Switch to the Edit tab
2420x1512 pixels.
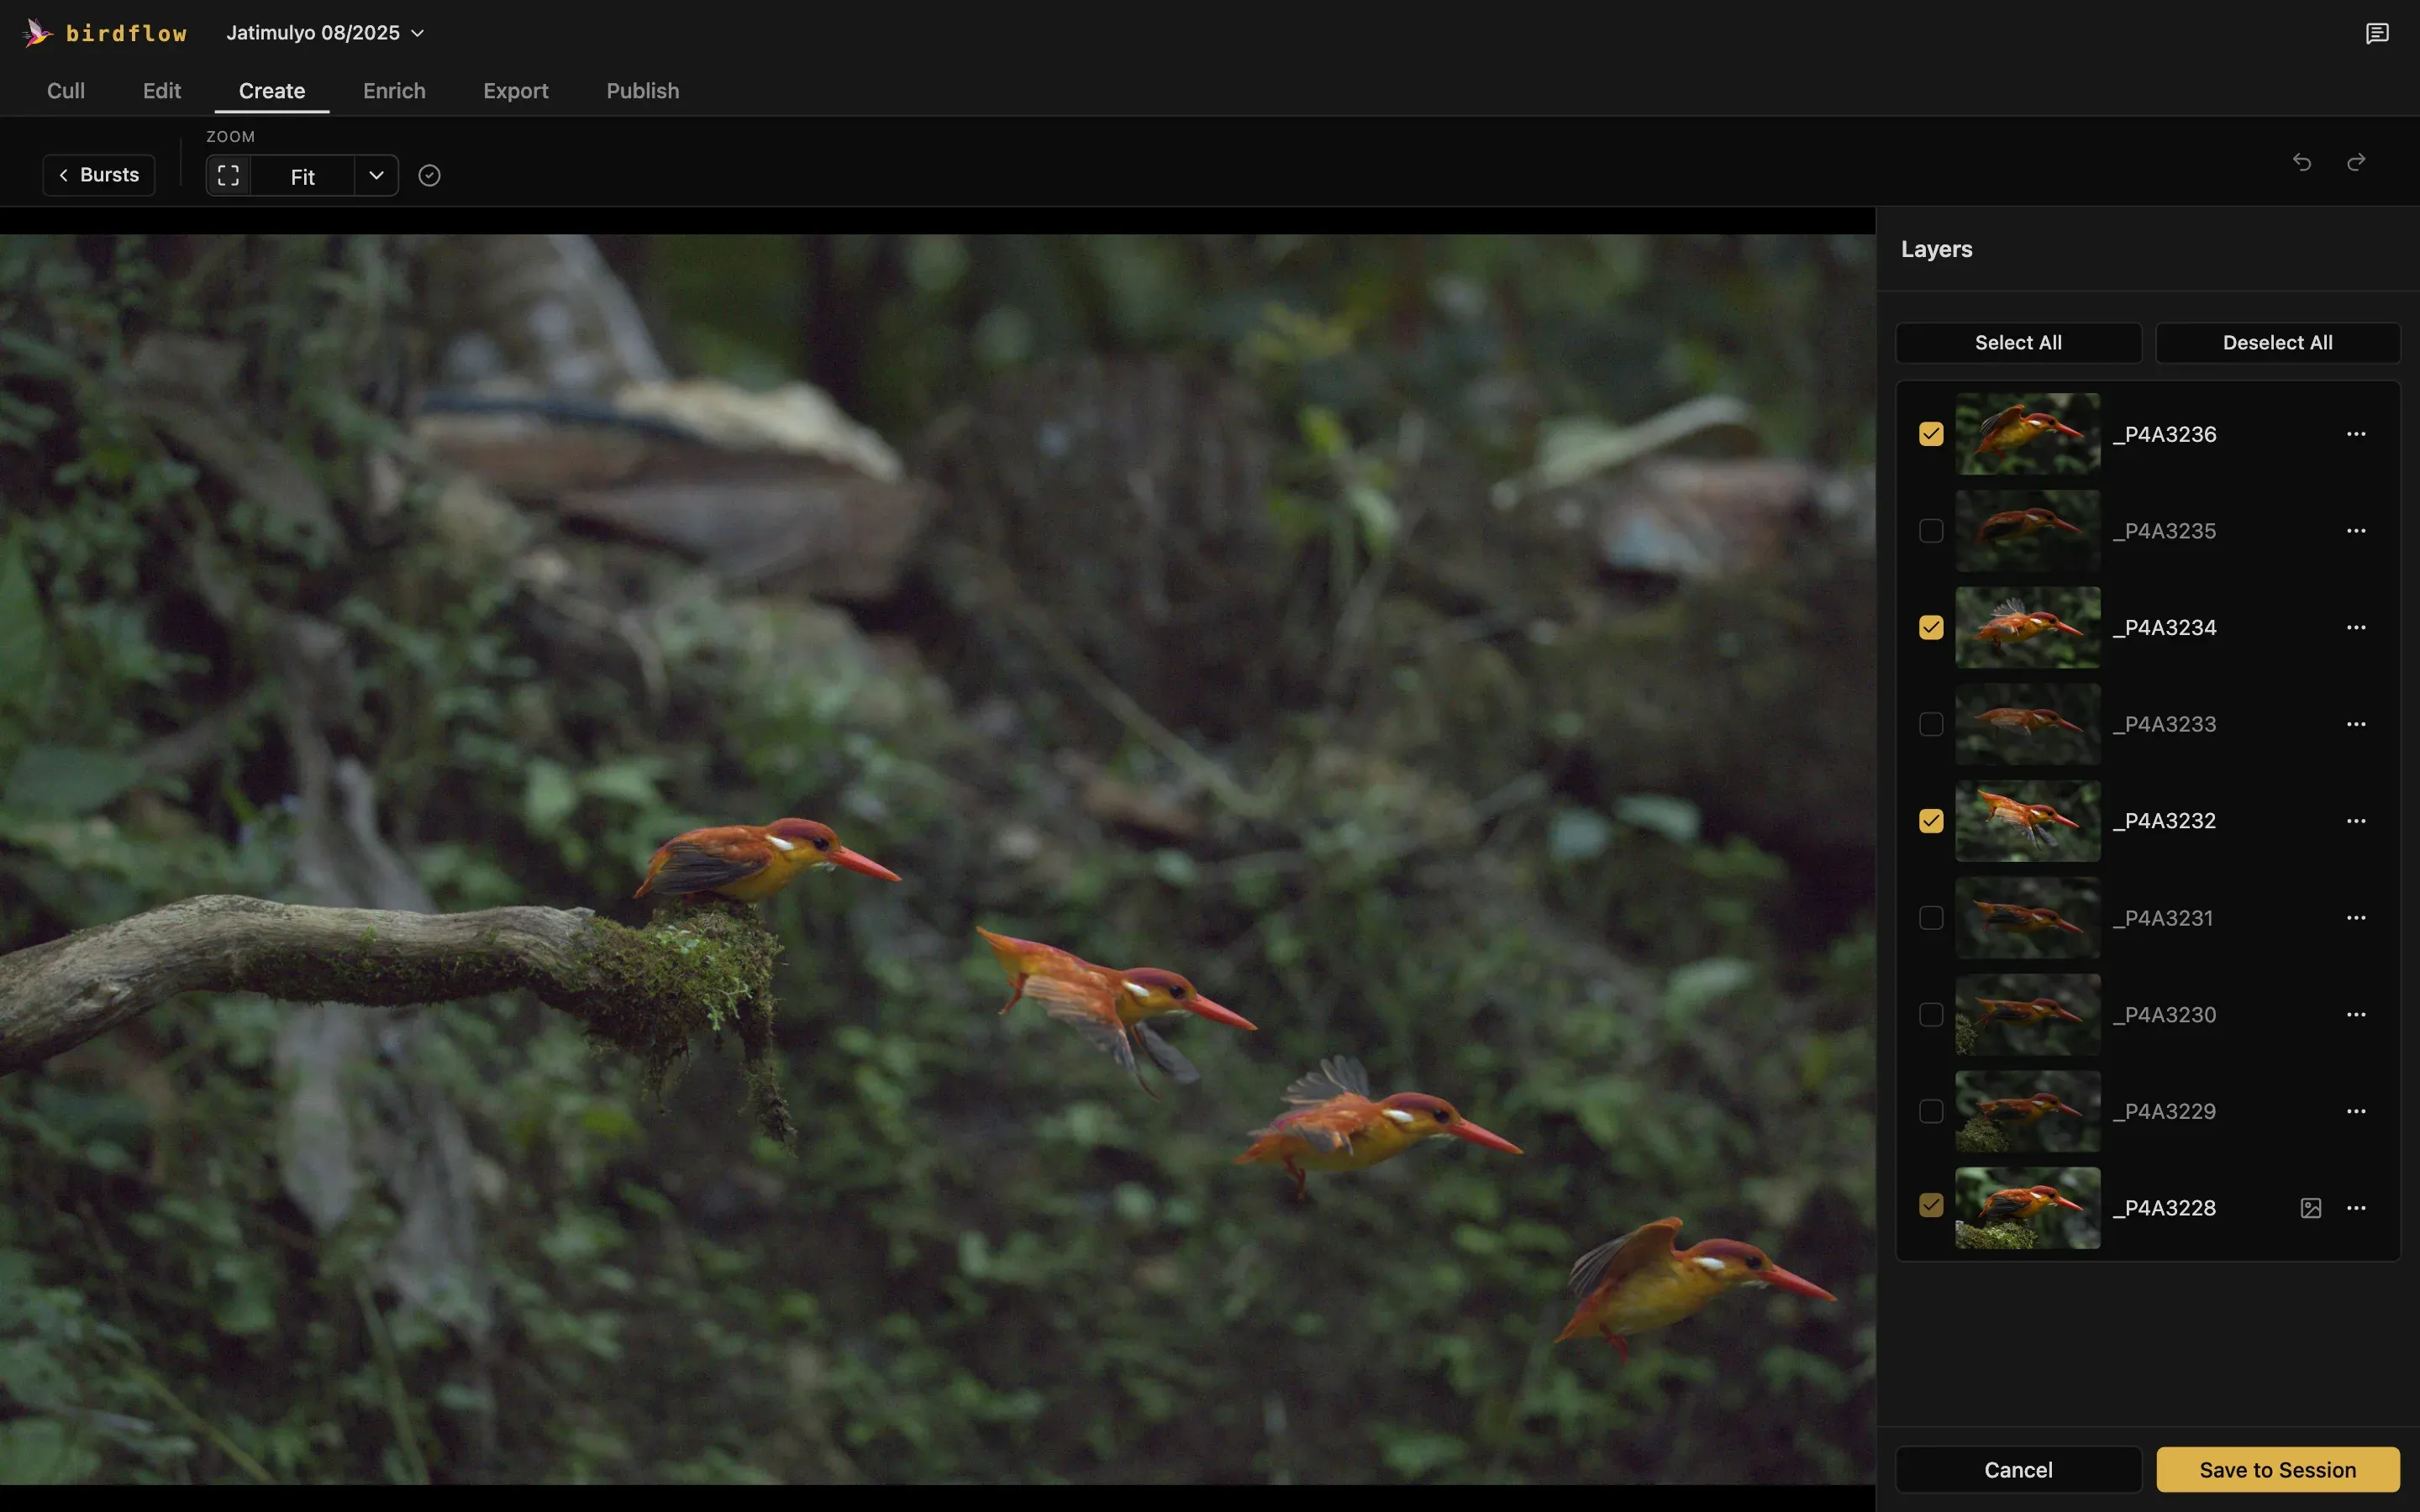point(162,91)
